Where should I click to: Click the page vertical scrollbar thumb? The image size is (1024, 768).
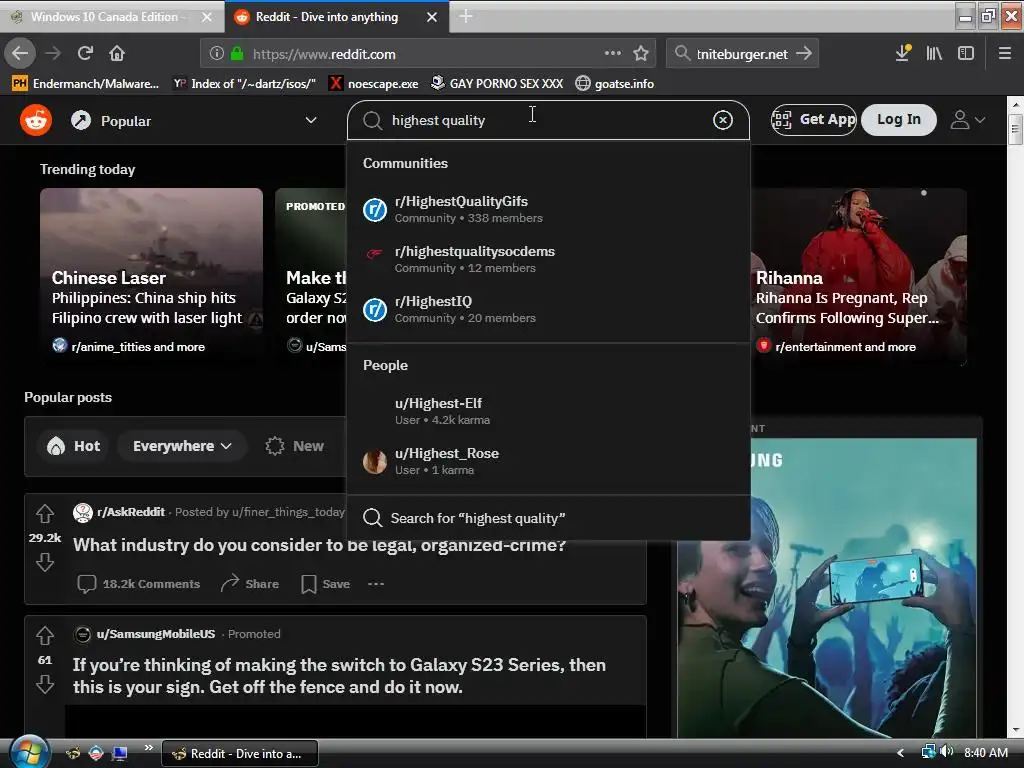tap(1014, 128)
